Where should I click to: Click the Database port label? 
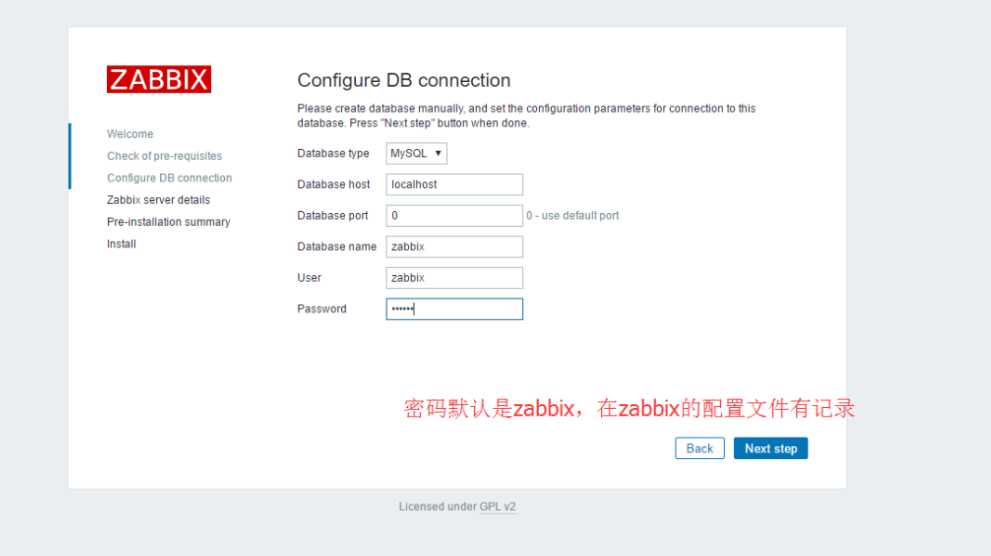[x=332, y=215]
